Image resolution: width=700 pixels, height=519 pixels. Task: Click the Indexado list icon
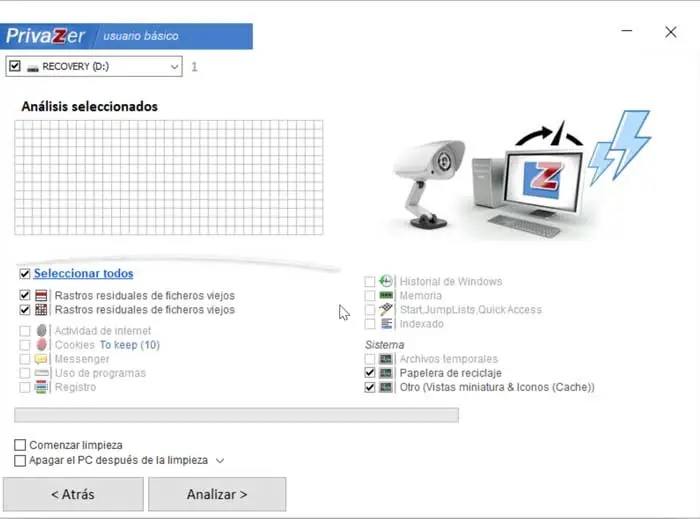(x=386, y=324)
